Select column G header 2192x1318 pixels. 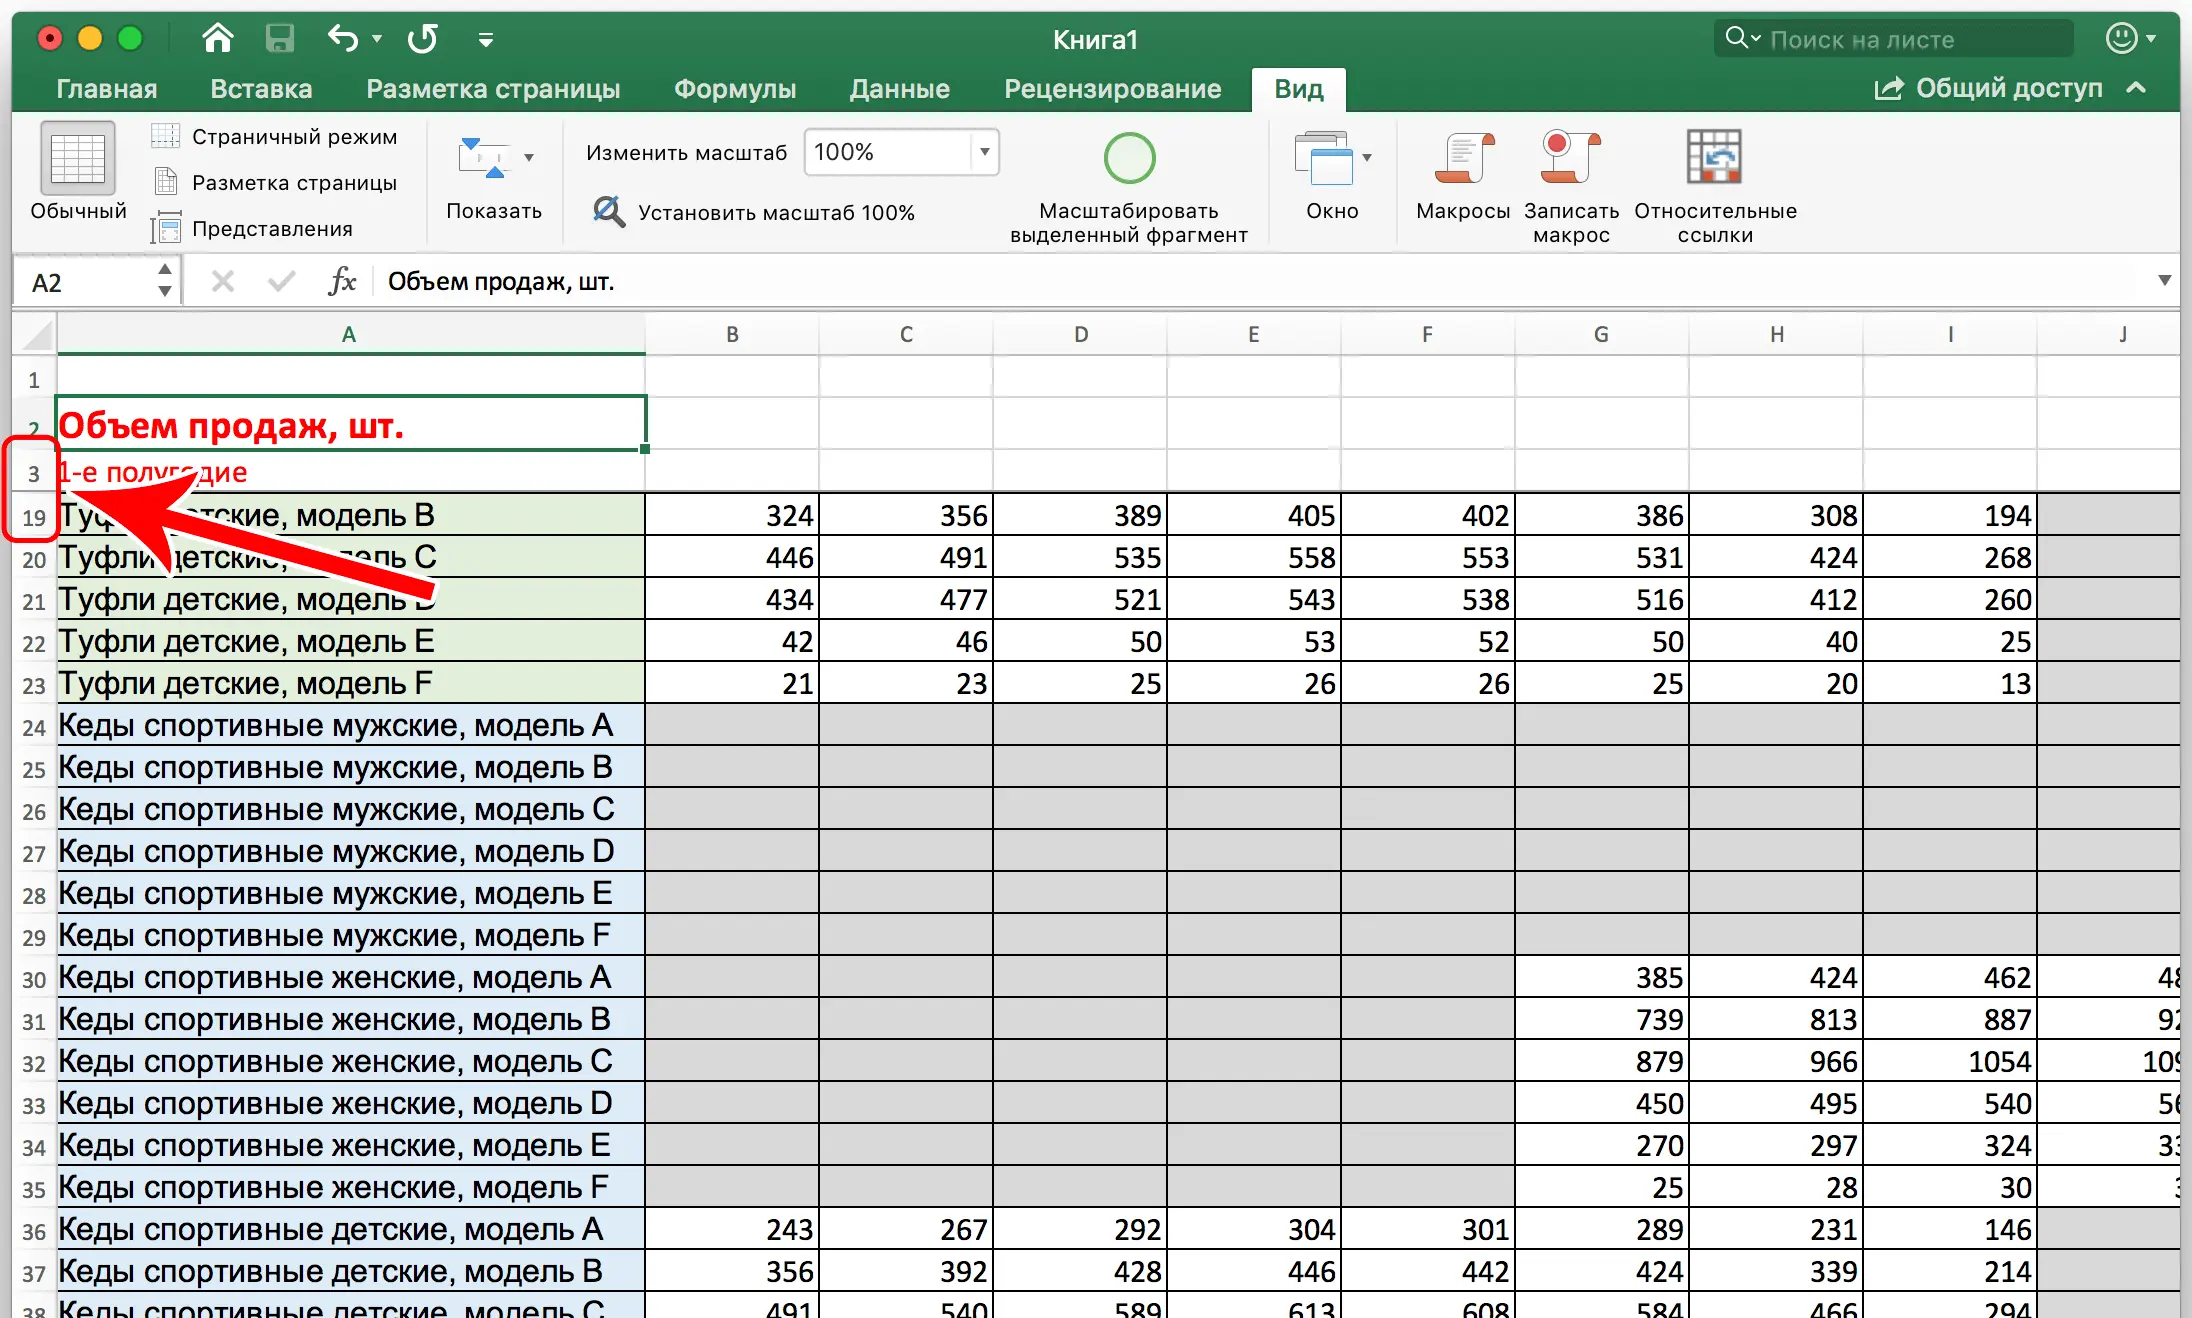tap(1601, 334)
